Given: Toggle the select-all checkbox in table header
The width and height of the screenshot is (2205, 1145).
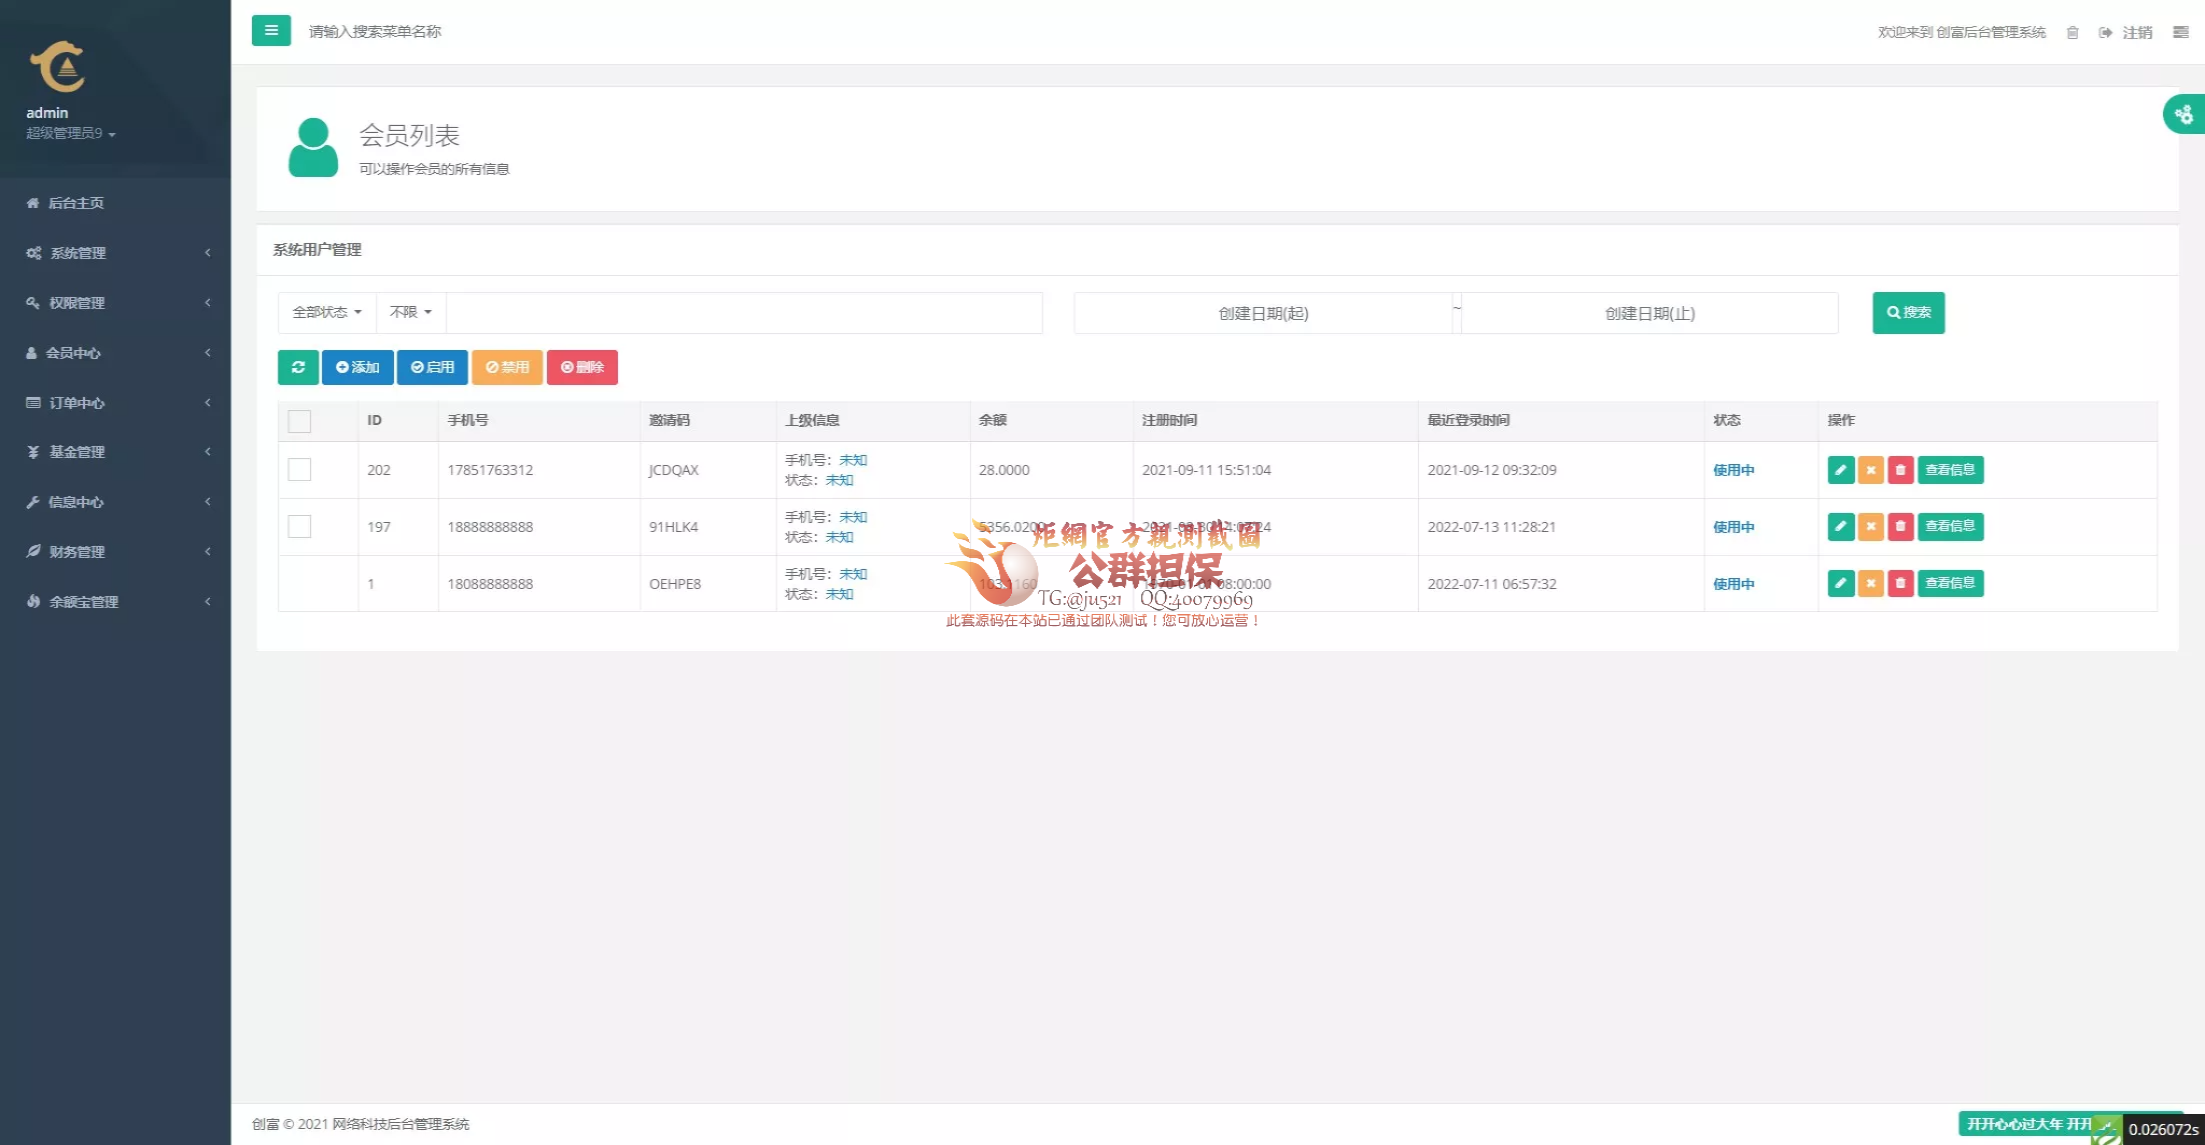Looking at the screenshot, I should (299, 421).
